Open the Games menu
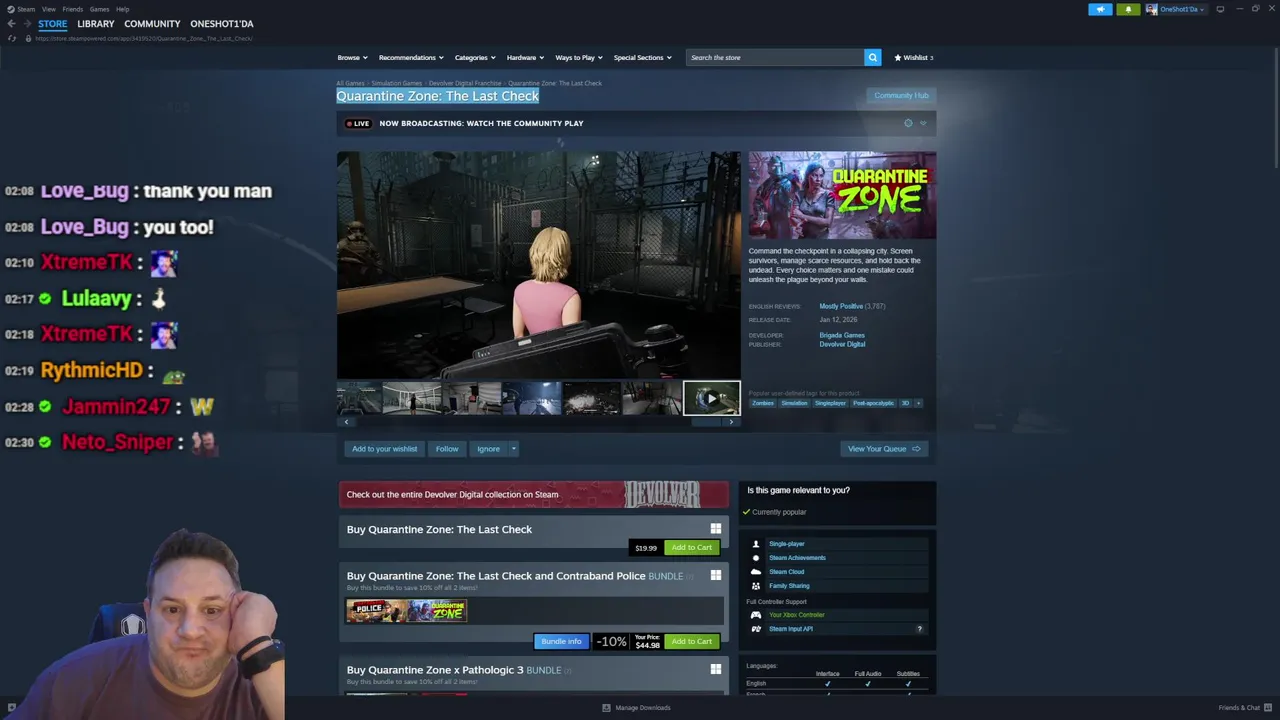1280x720 pixels. click(x=99, y=9)
